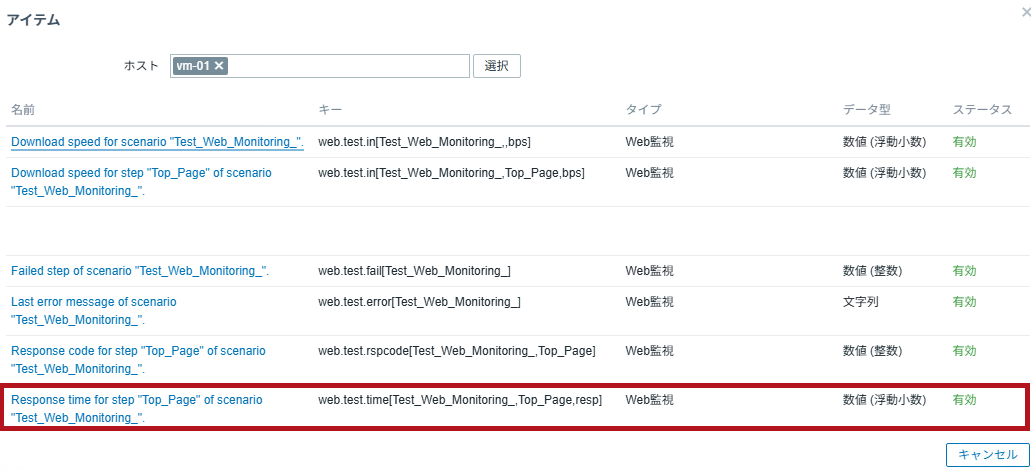Select Response time for step "Top_Page" link
1031x473 pixels.
[137, 408]
